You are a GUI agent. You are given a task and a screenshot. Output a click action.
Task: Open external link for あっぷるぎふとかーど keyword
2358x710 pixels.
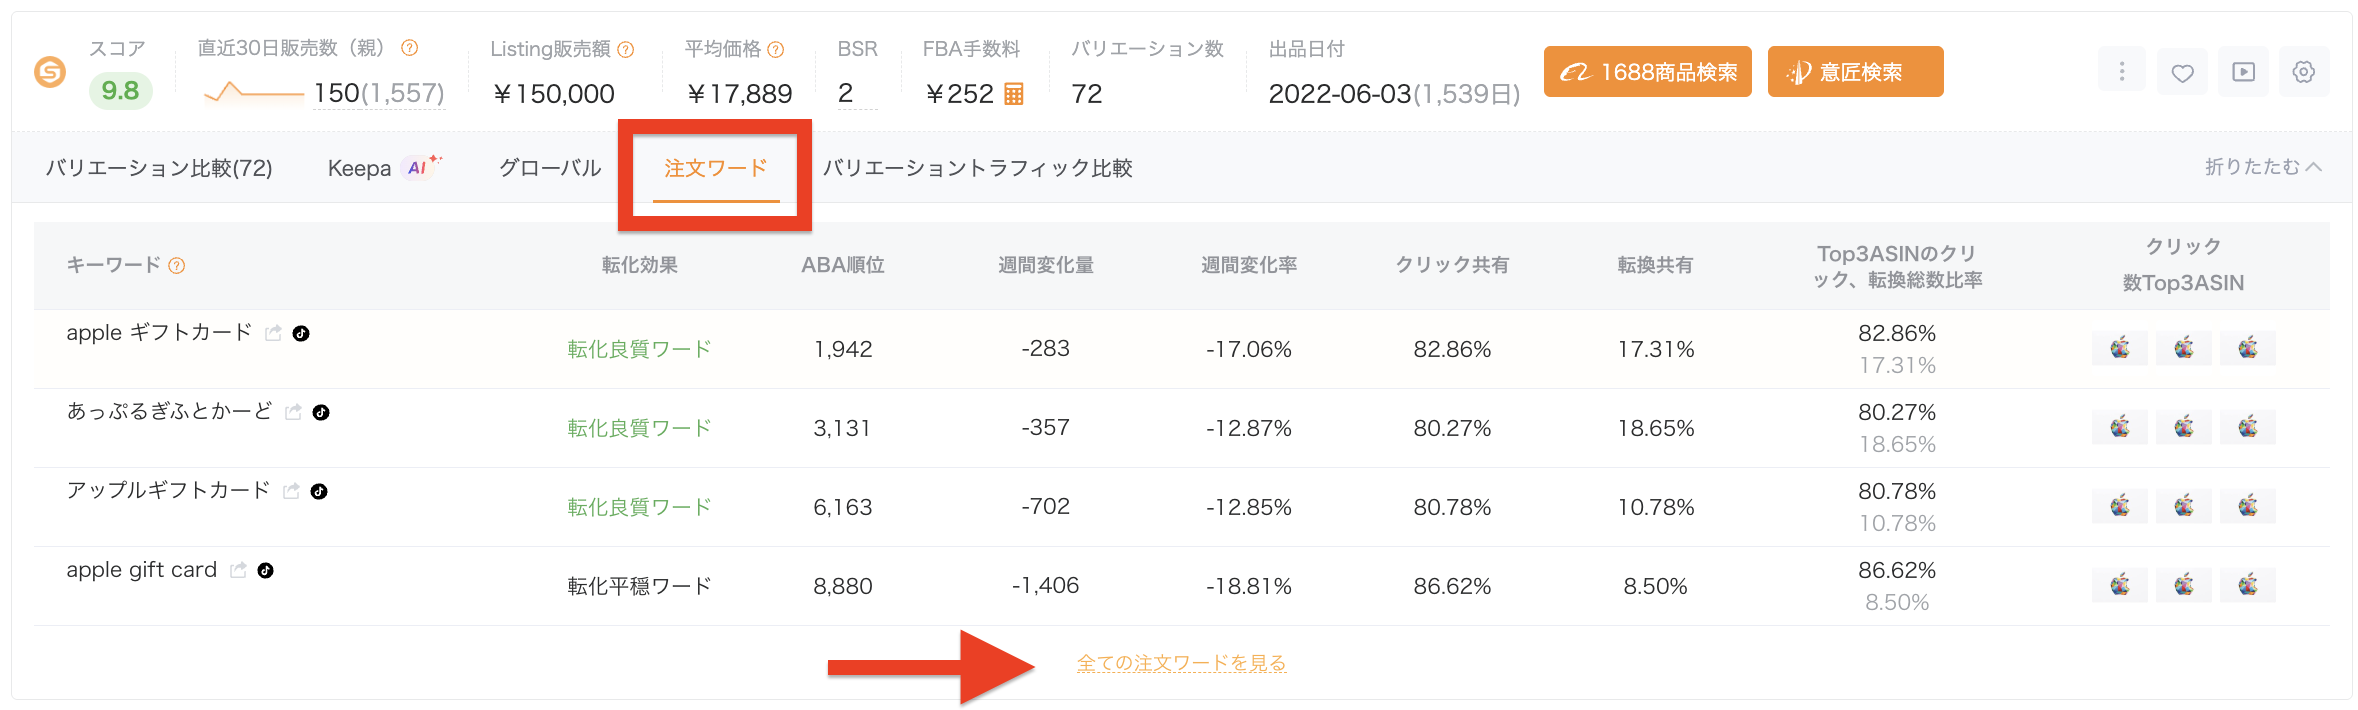tap(293, 412)
